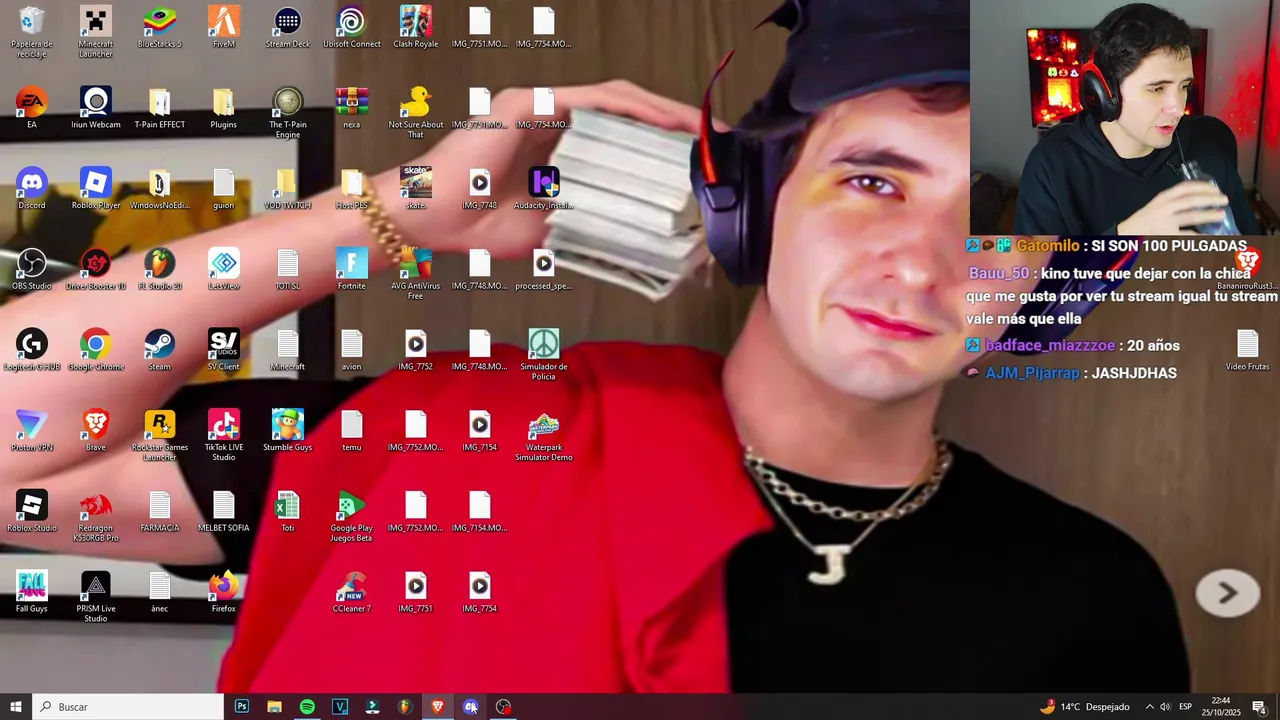Open the Discord desktop shortcut
The image size is (1280, 720).
click(32, 189)
